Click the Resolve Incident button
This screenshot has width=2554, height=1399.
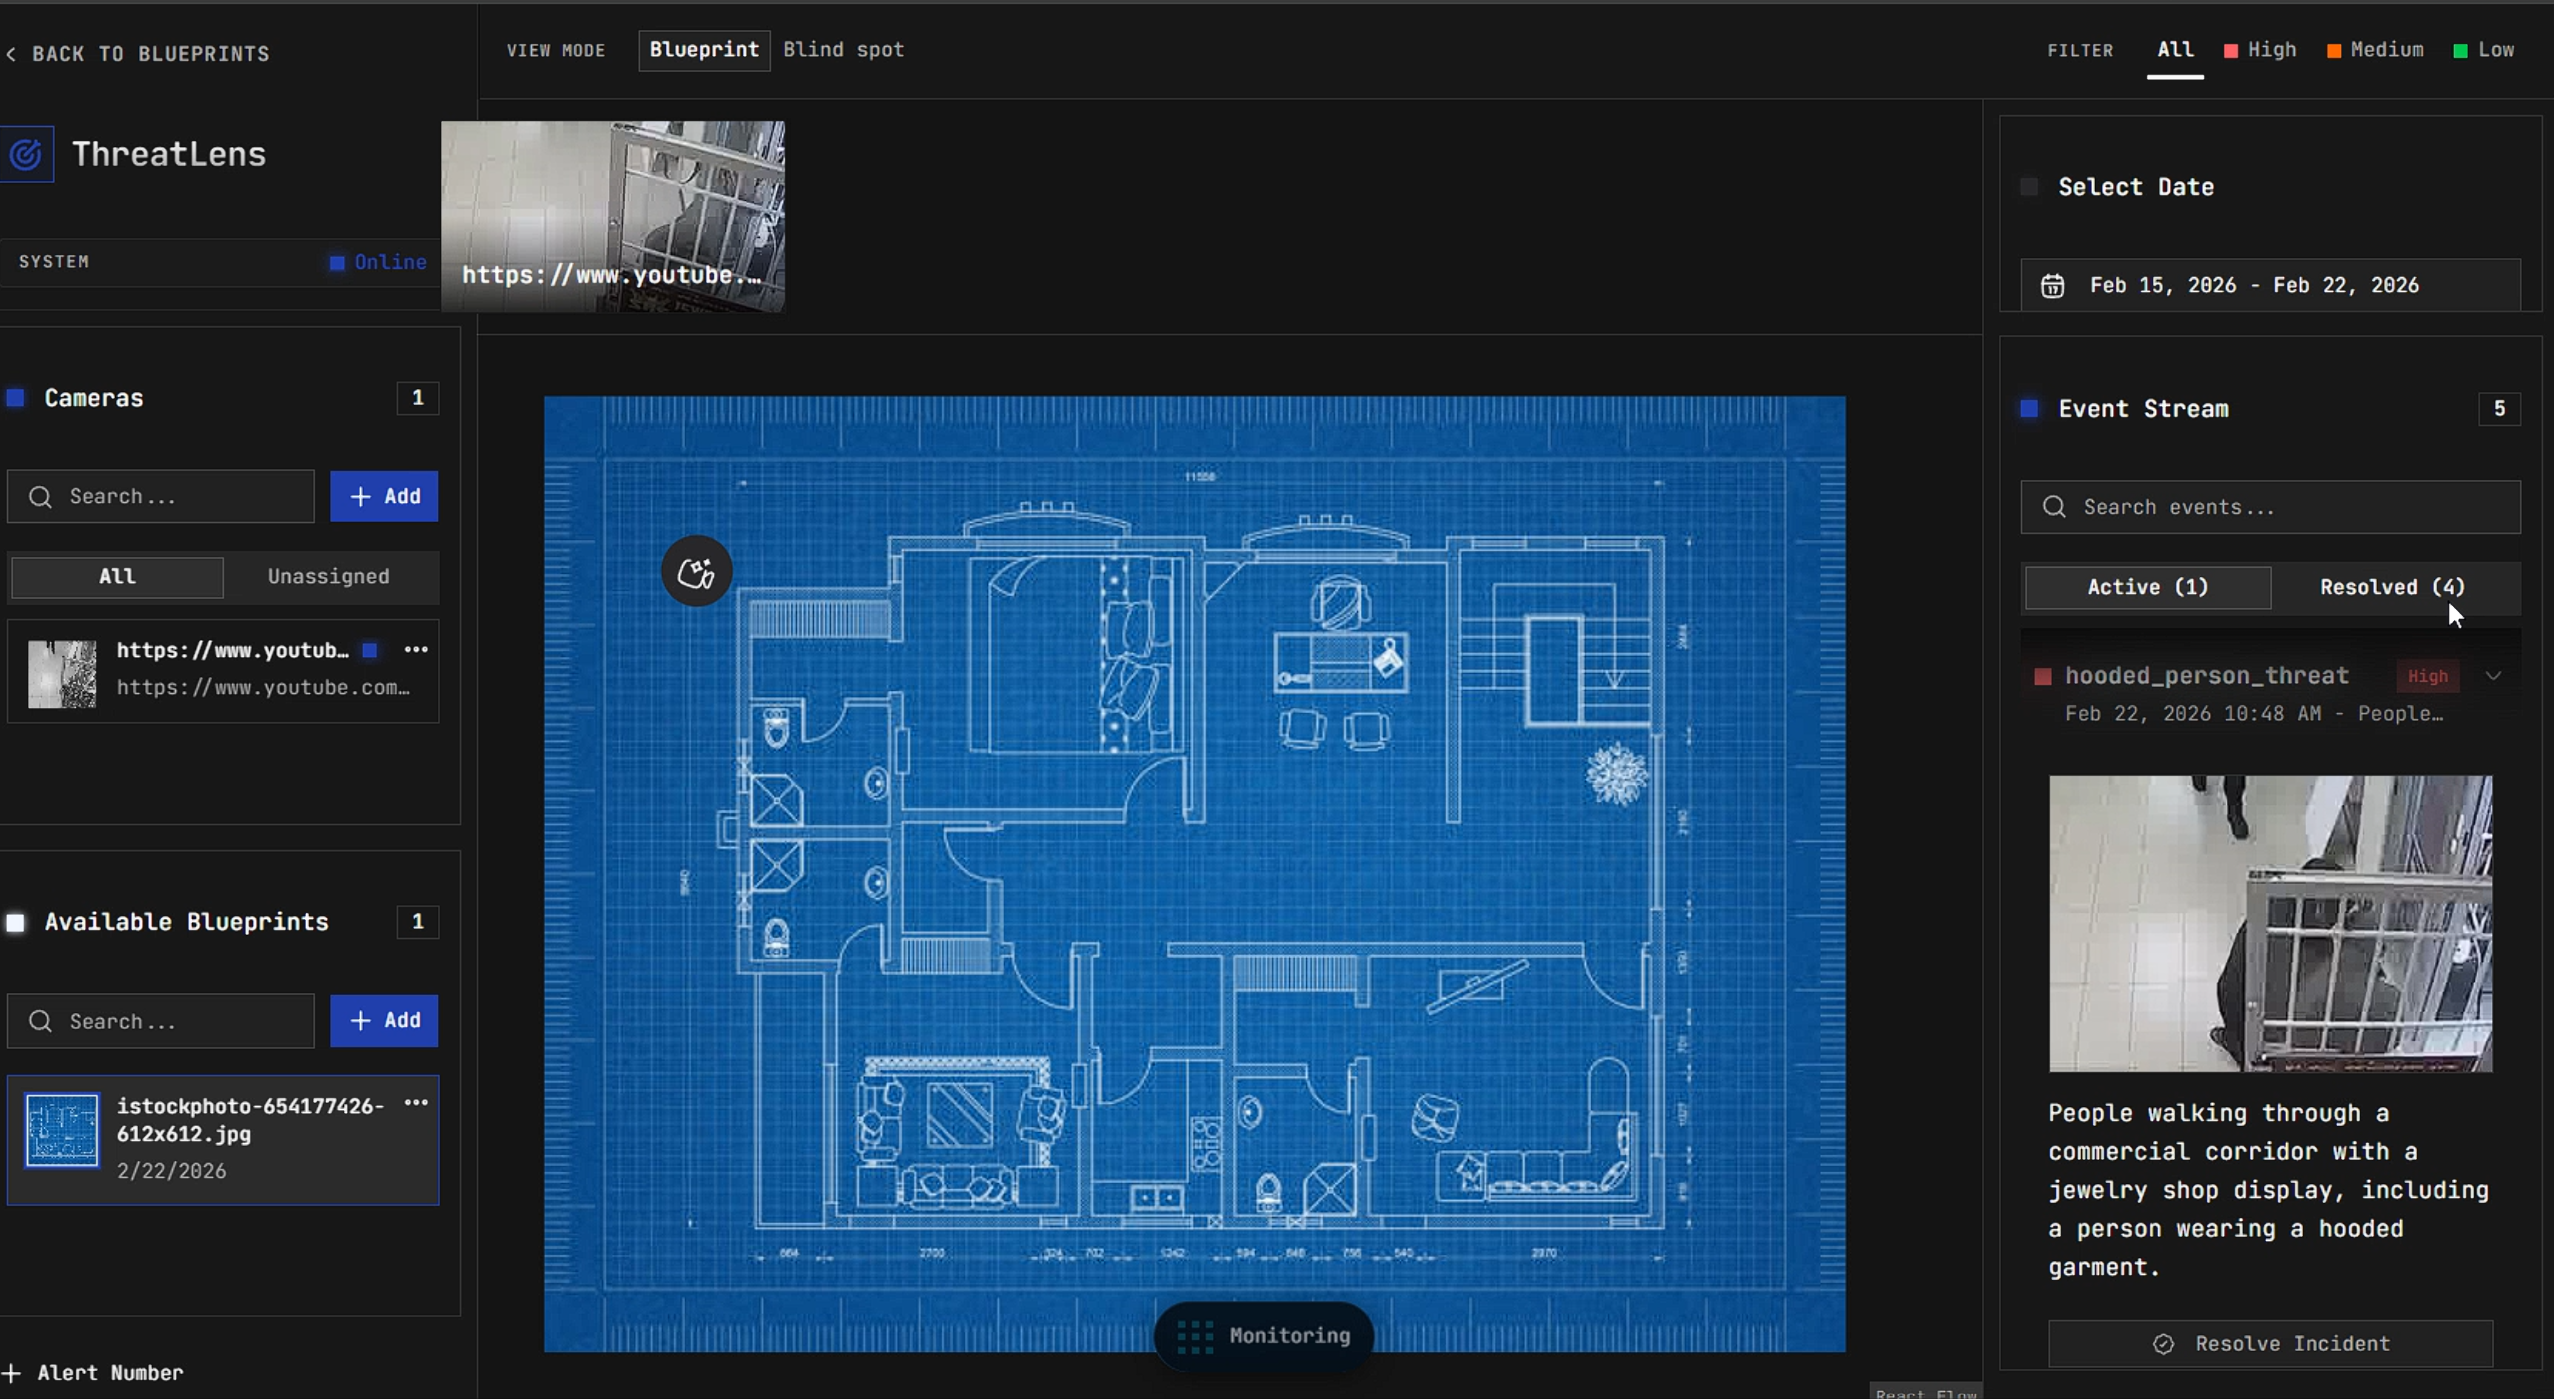(2270, 1344)
